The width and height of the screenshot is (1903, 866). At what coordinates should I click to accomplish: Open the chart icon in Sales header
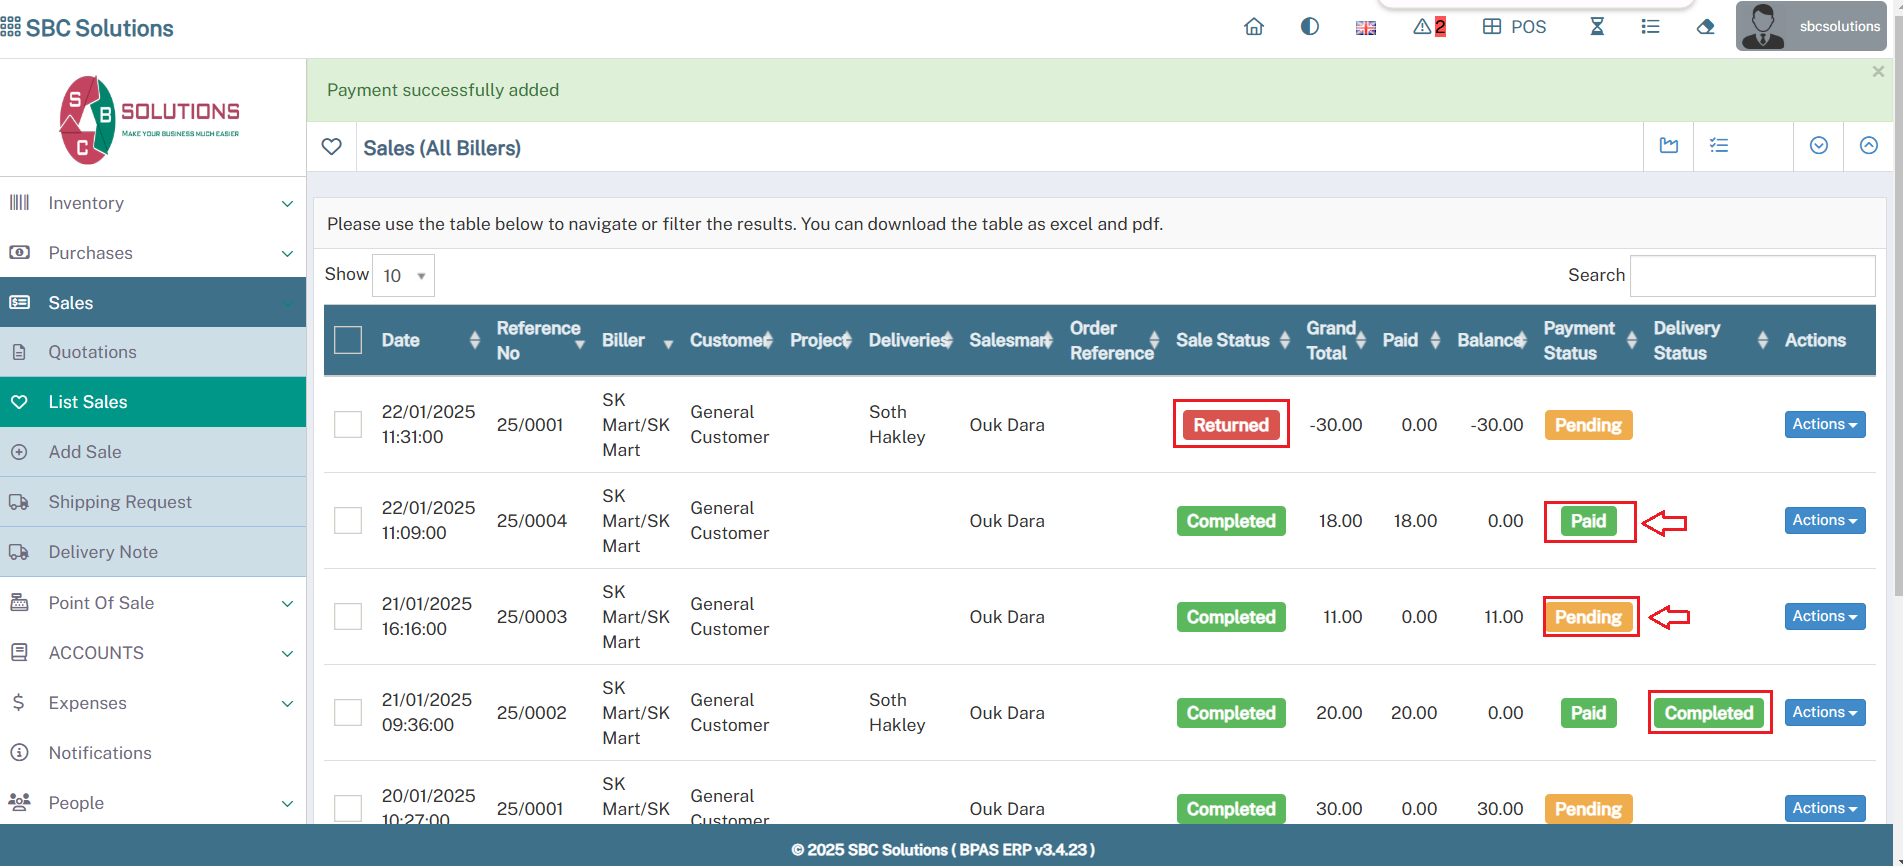(1669, 146)
